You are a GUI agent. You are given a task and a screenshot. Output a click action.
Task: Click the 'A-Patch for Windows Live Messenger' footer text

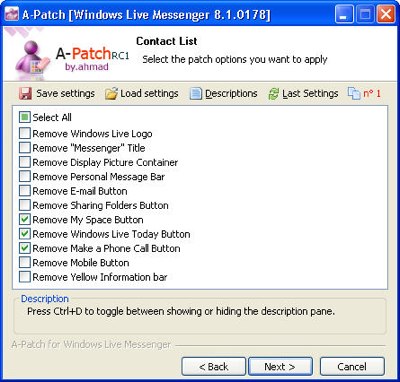click(91, 344)
